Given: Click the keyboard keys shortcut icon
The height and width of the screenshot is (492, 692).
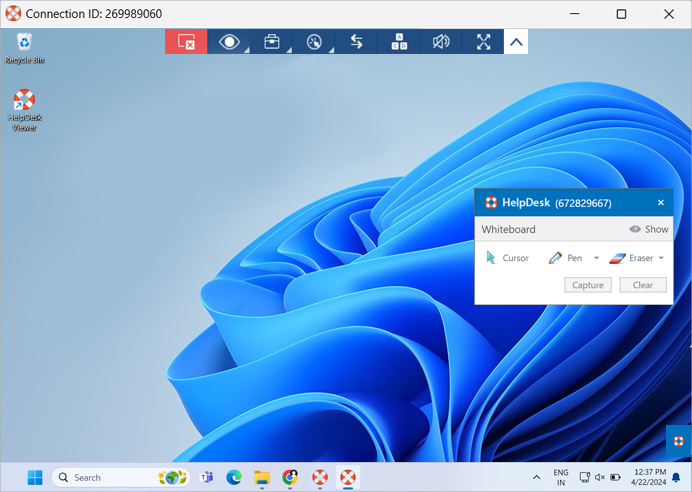Looking at the screenshot, I should [x=399, y=42].
